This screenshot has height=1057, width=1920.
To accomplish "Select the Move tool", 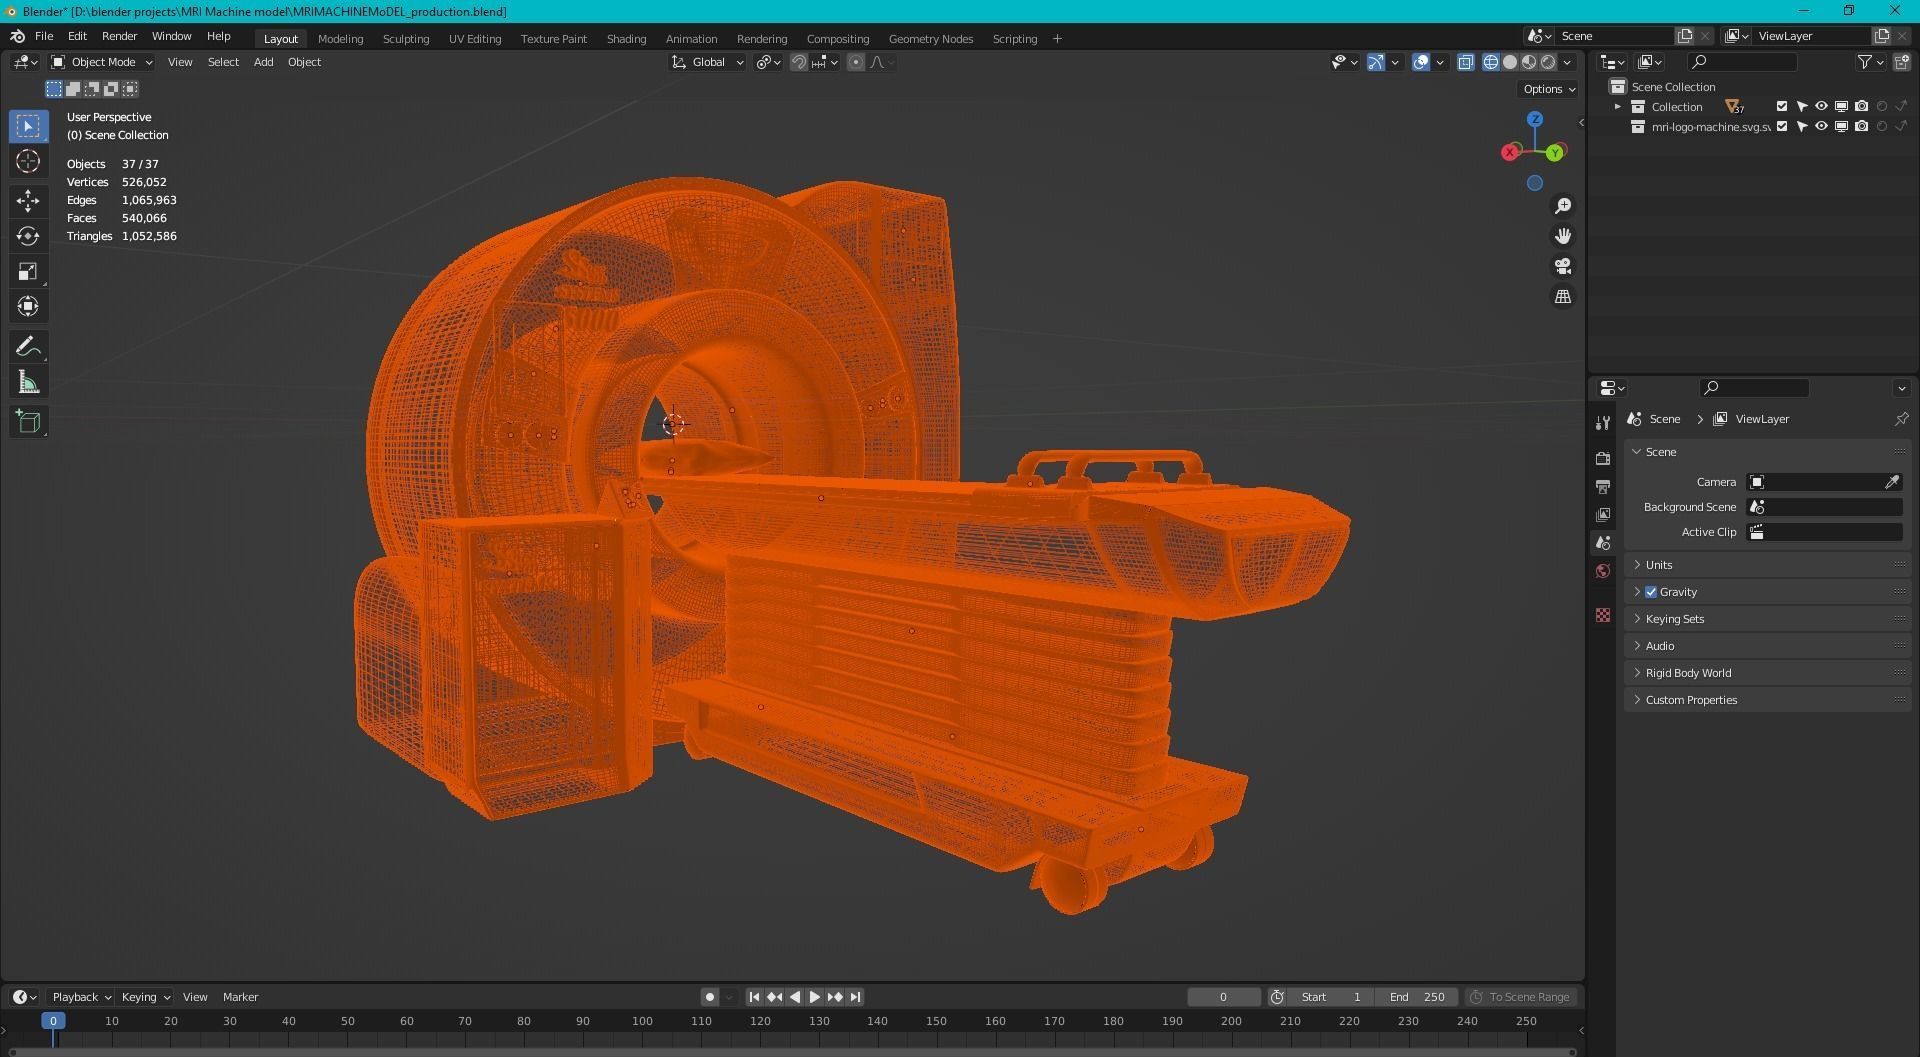I will pos(28,201).
